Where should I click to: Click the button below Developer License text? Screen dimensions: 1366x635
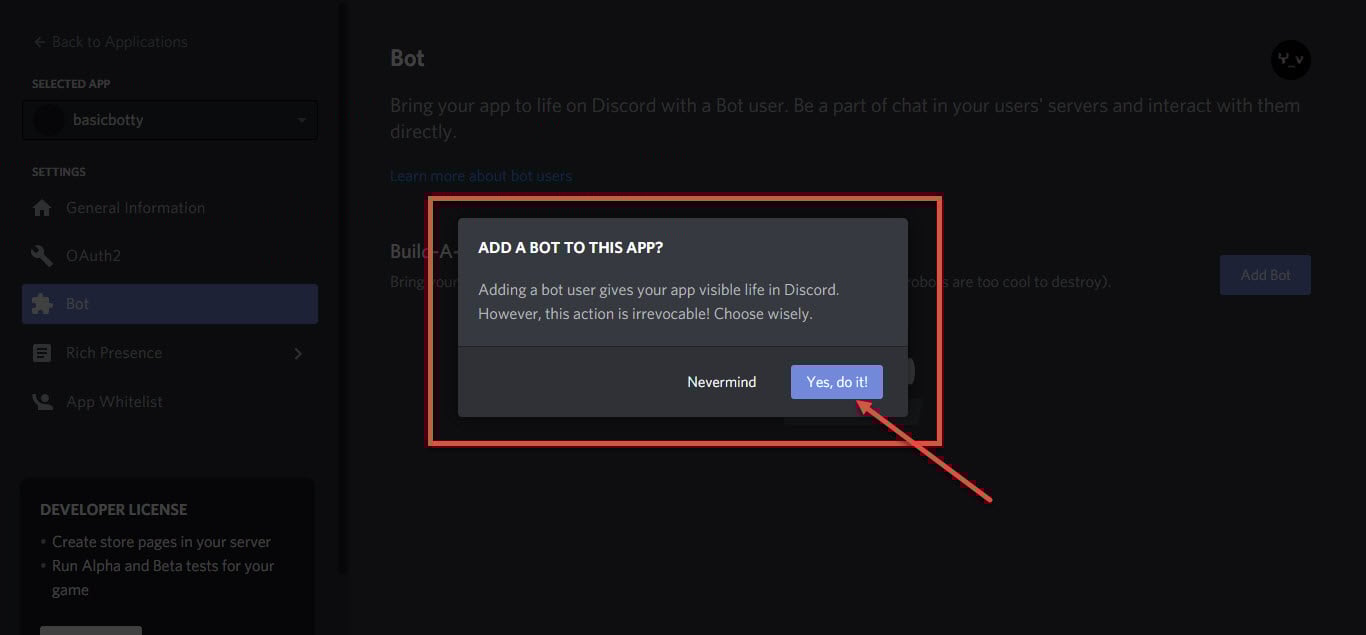click(x=91, y=630)
